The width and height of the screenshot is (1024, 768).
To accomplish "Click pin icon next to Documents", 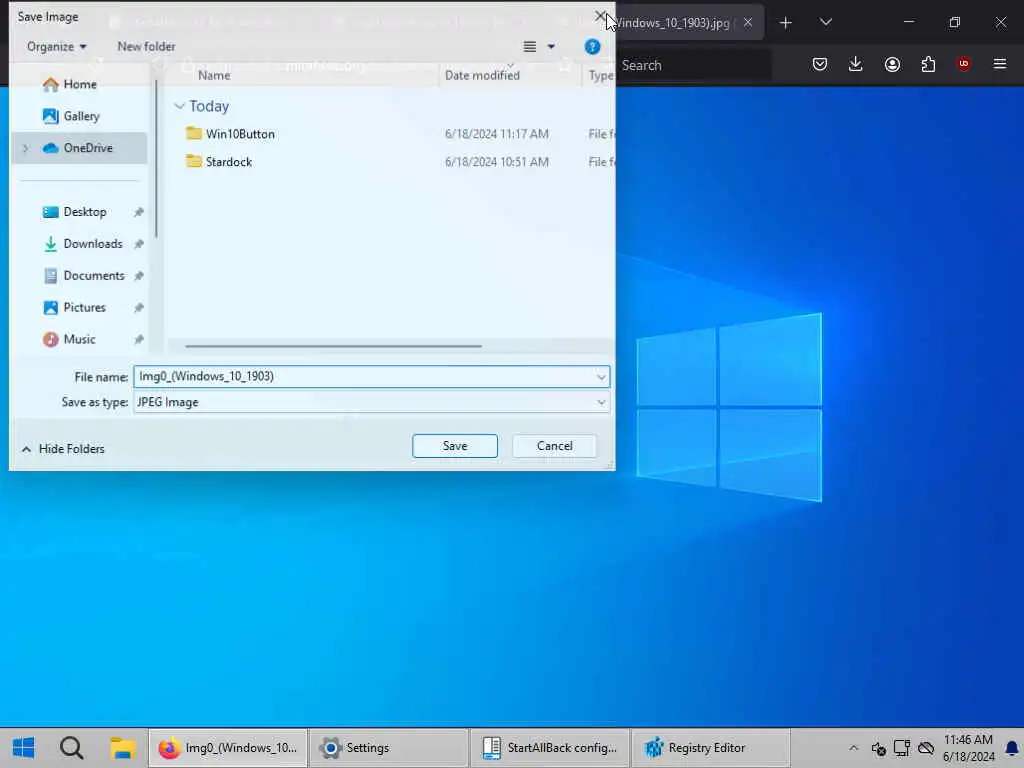I will [x=138, y=276].
